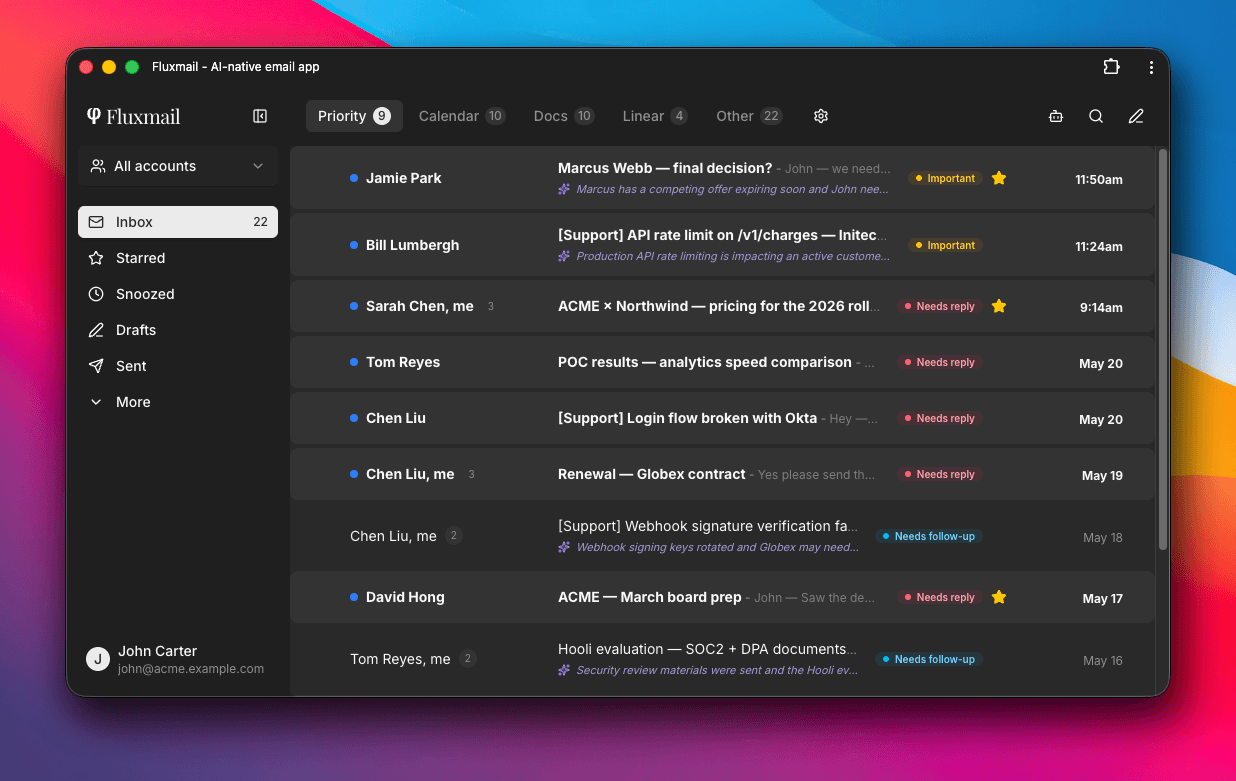The image size is (1236, 781).
Task: Click the 9:14am timestamp
Action: (1101, 307)
